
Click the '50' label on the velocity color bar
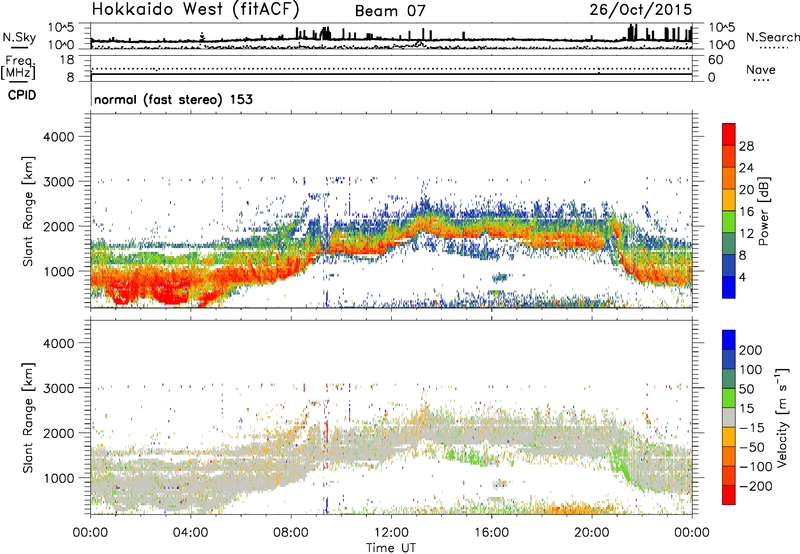pos(746,389)
